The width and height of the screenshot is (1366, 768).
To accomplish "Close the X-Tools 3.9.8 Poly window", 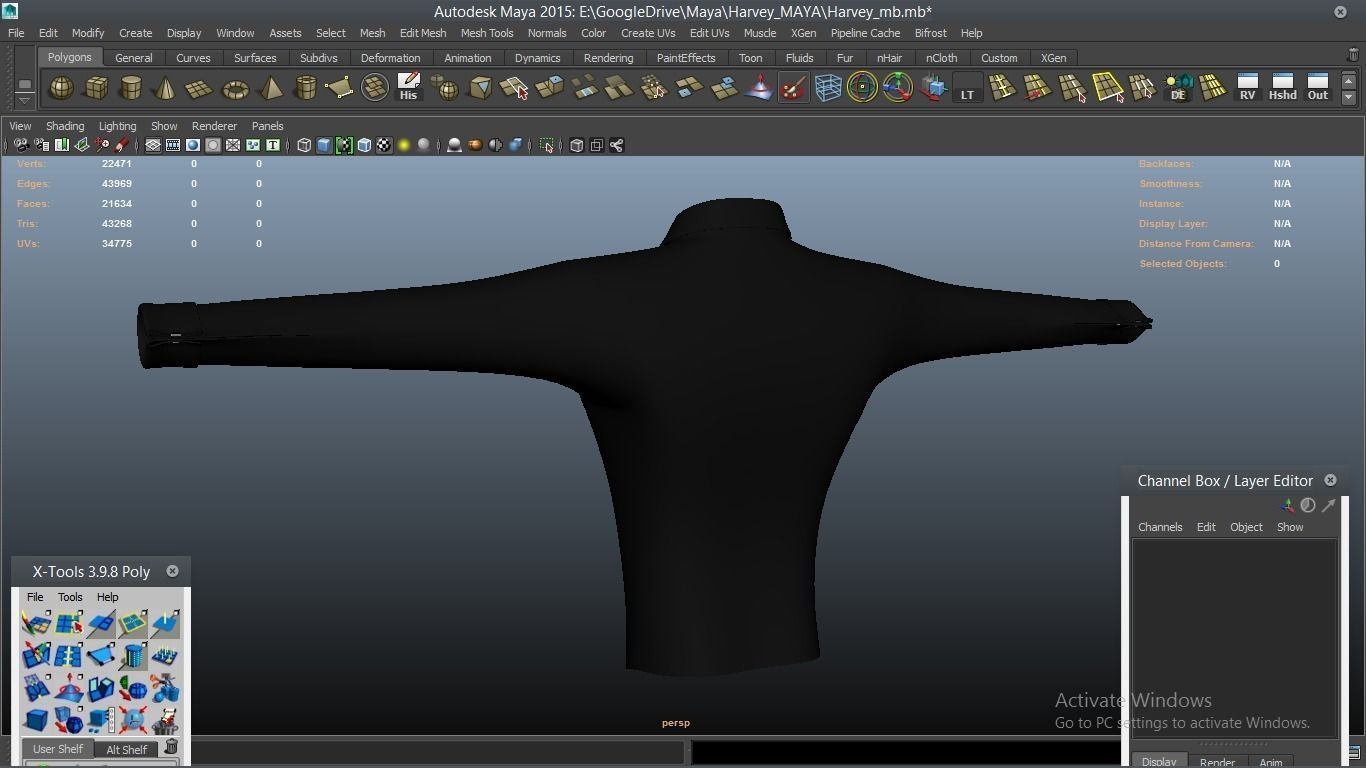I will pyautogui.click(x=172, y=571).
